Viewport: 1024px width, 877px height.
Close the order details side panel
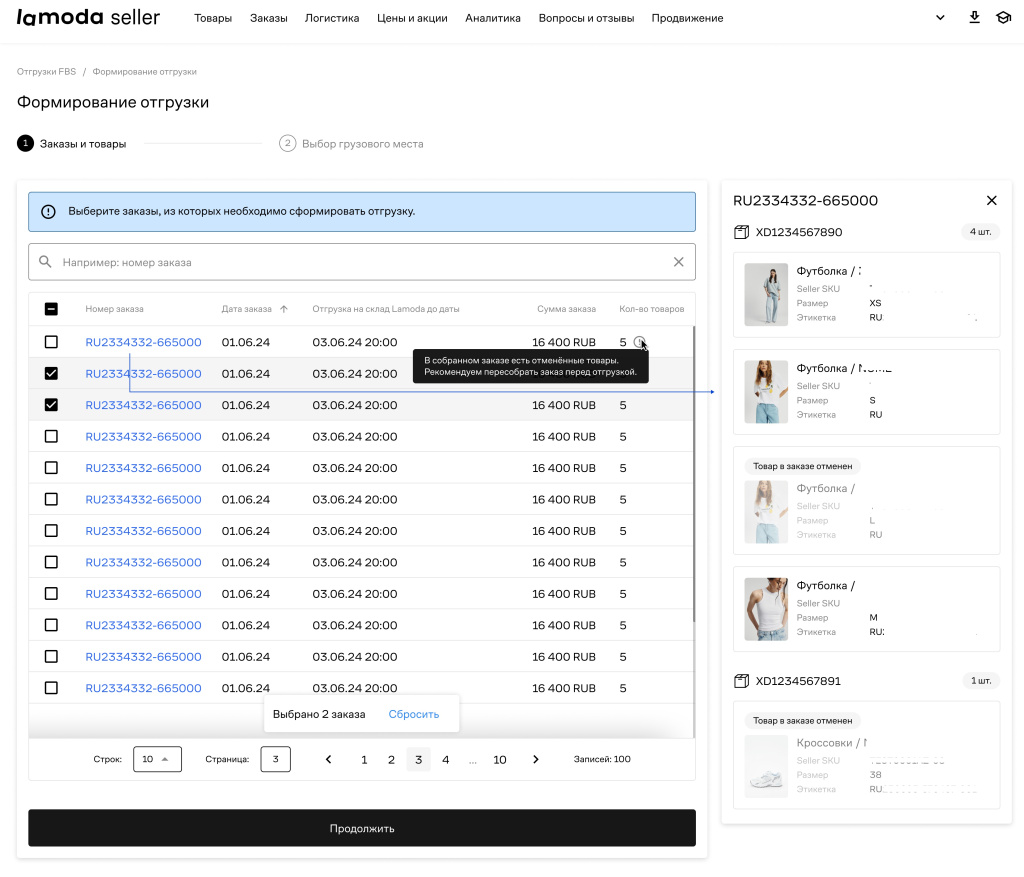992,200
